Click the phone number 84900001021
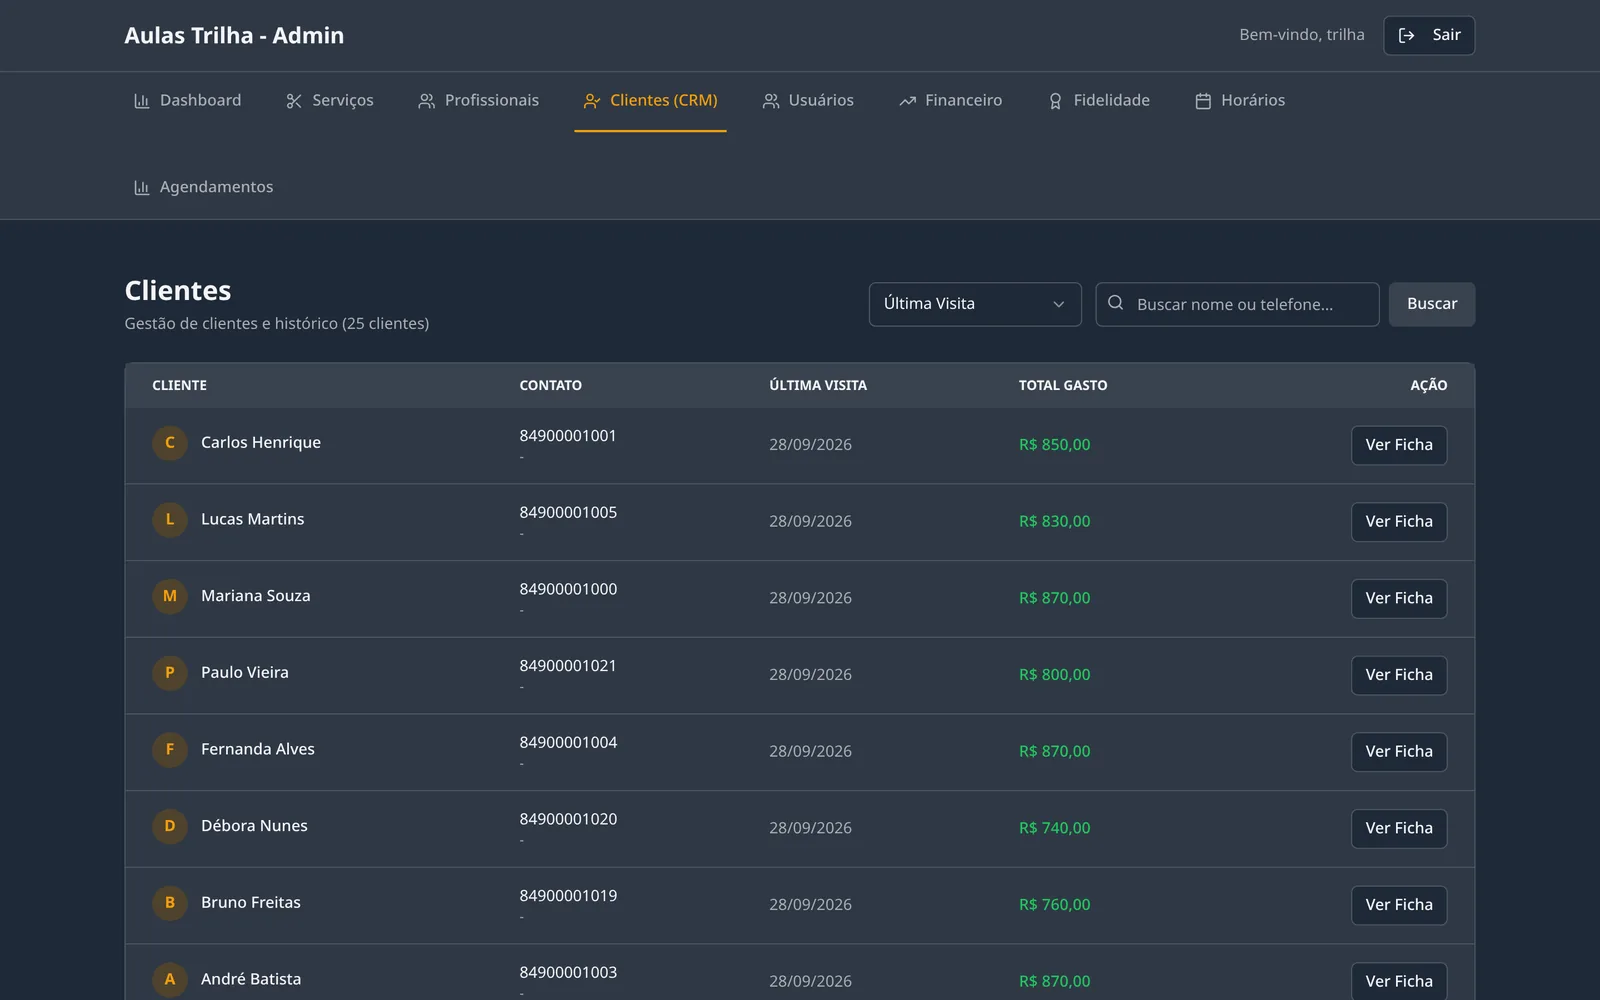Viewport: 1600px width, 1000px height. [568, 666]
